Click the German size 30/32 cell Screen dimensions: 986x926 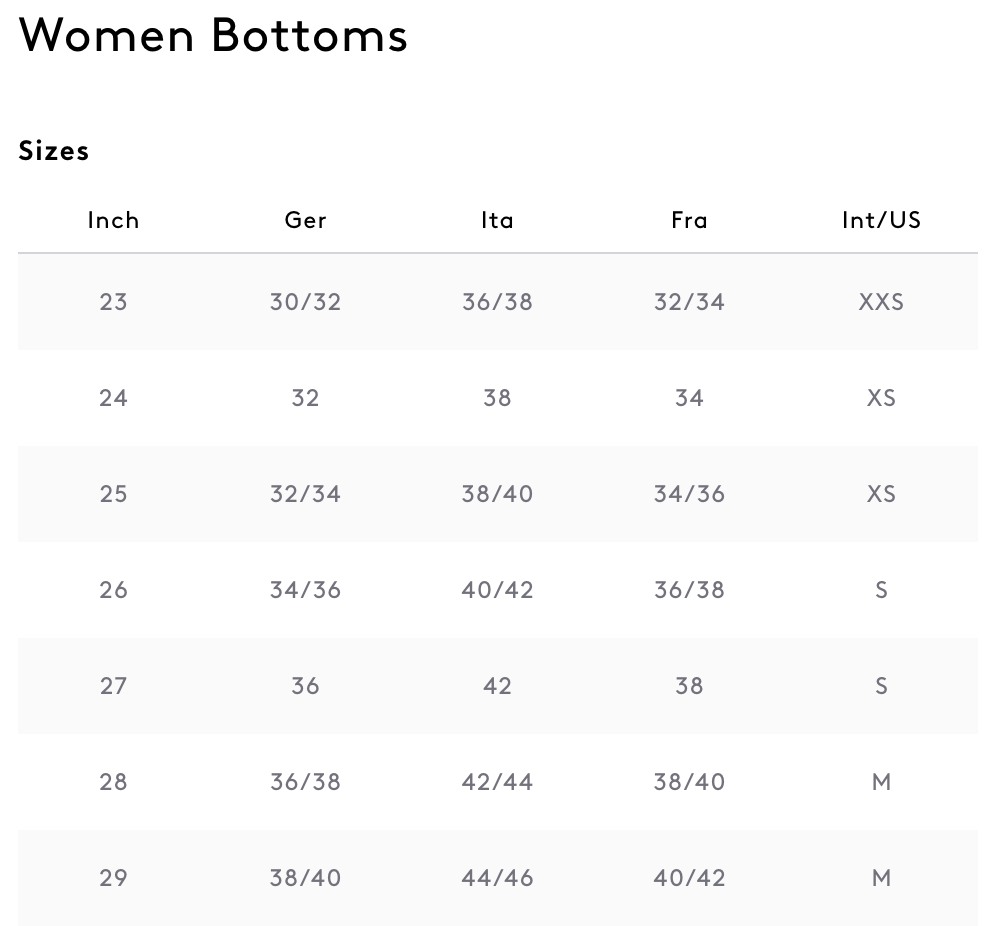(305, 302)
